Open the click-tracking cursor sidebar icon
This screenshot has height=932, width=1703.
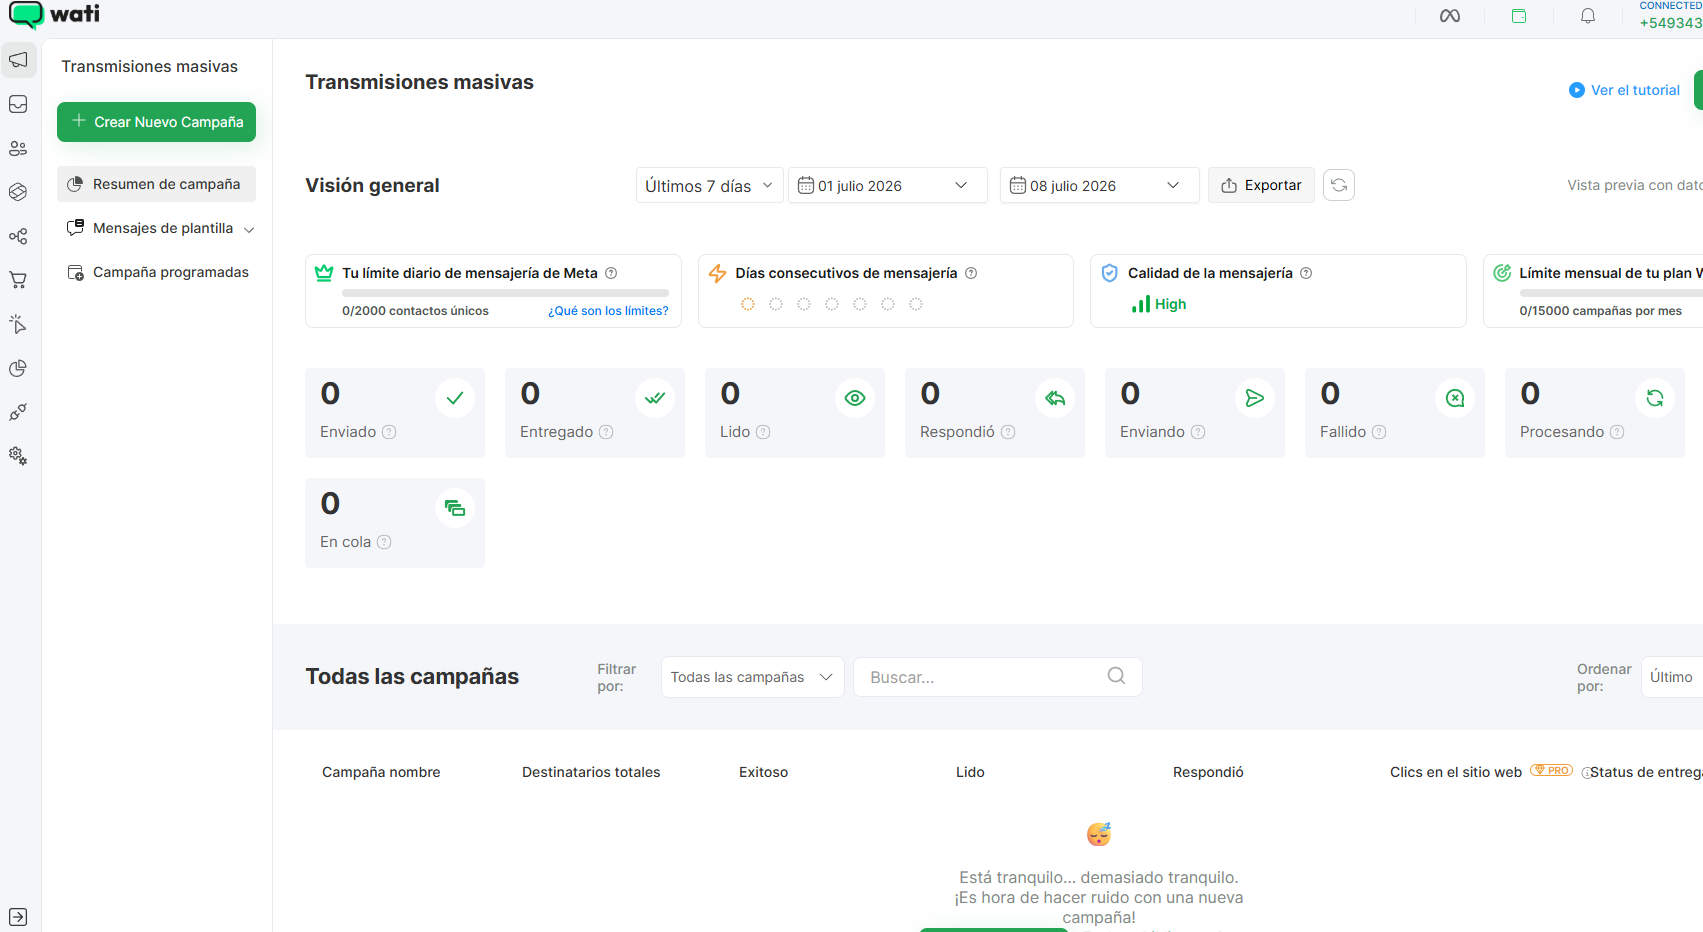[18, 324]
